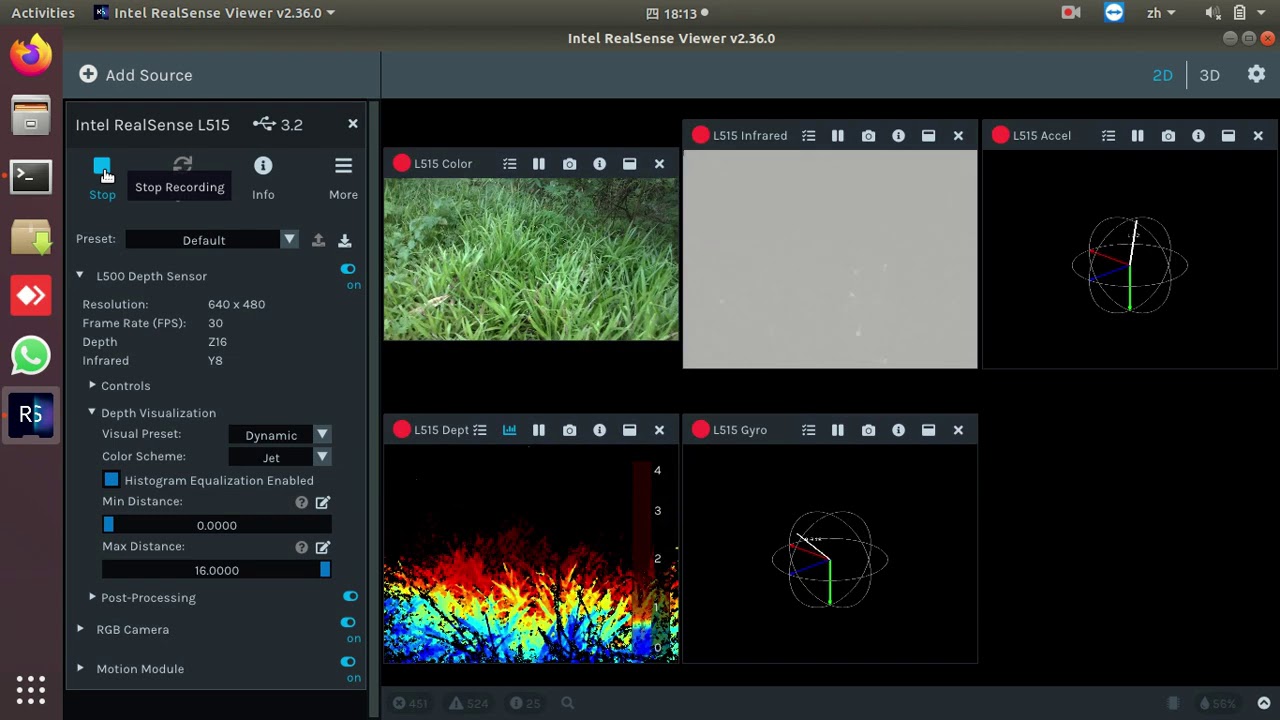Image resolution: width=1280 pixels, height=720 pixels.
Task: Open metadata list on L515 Color stream
Action: point(509,164)
